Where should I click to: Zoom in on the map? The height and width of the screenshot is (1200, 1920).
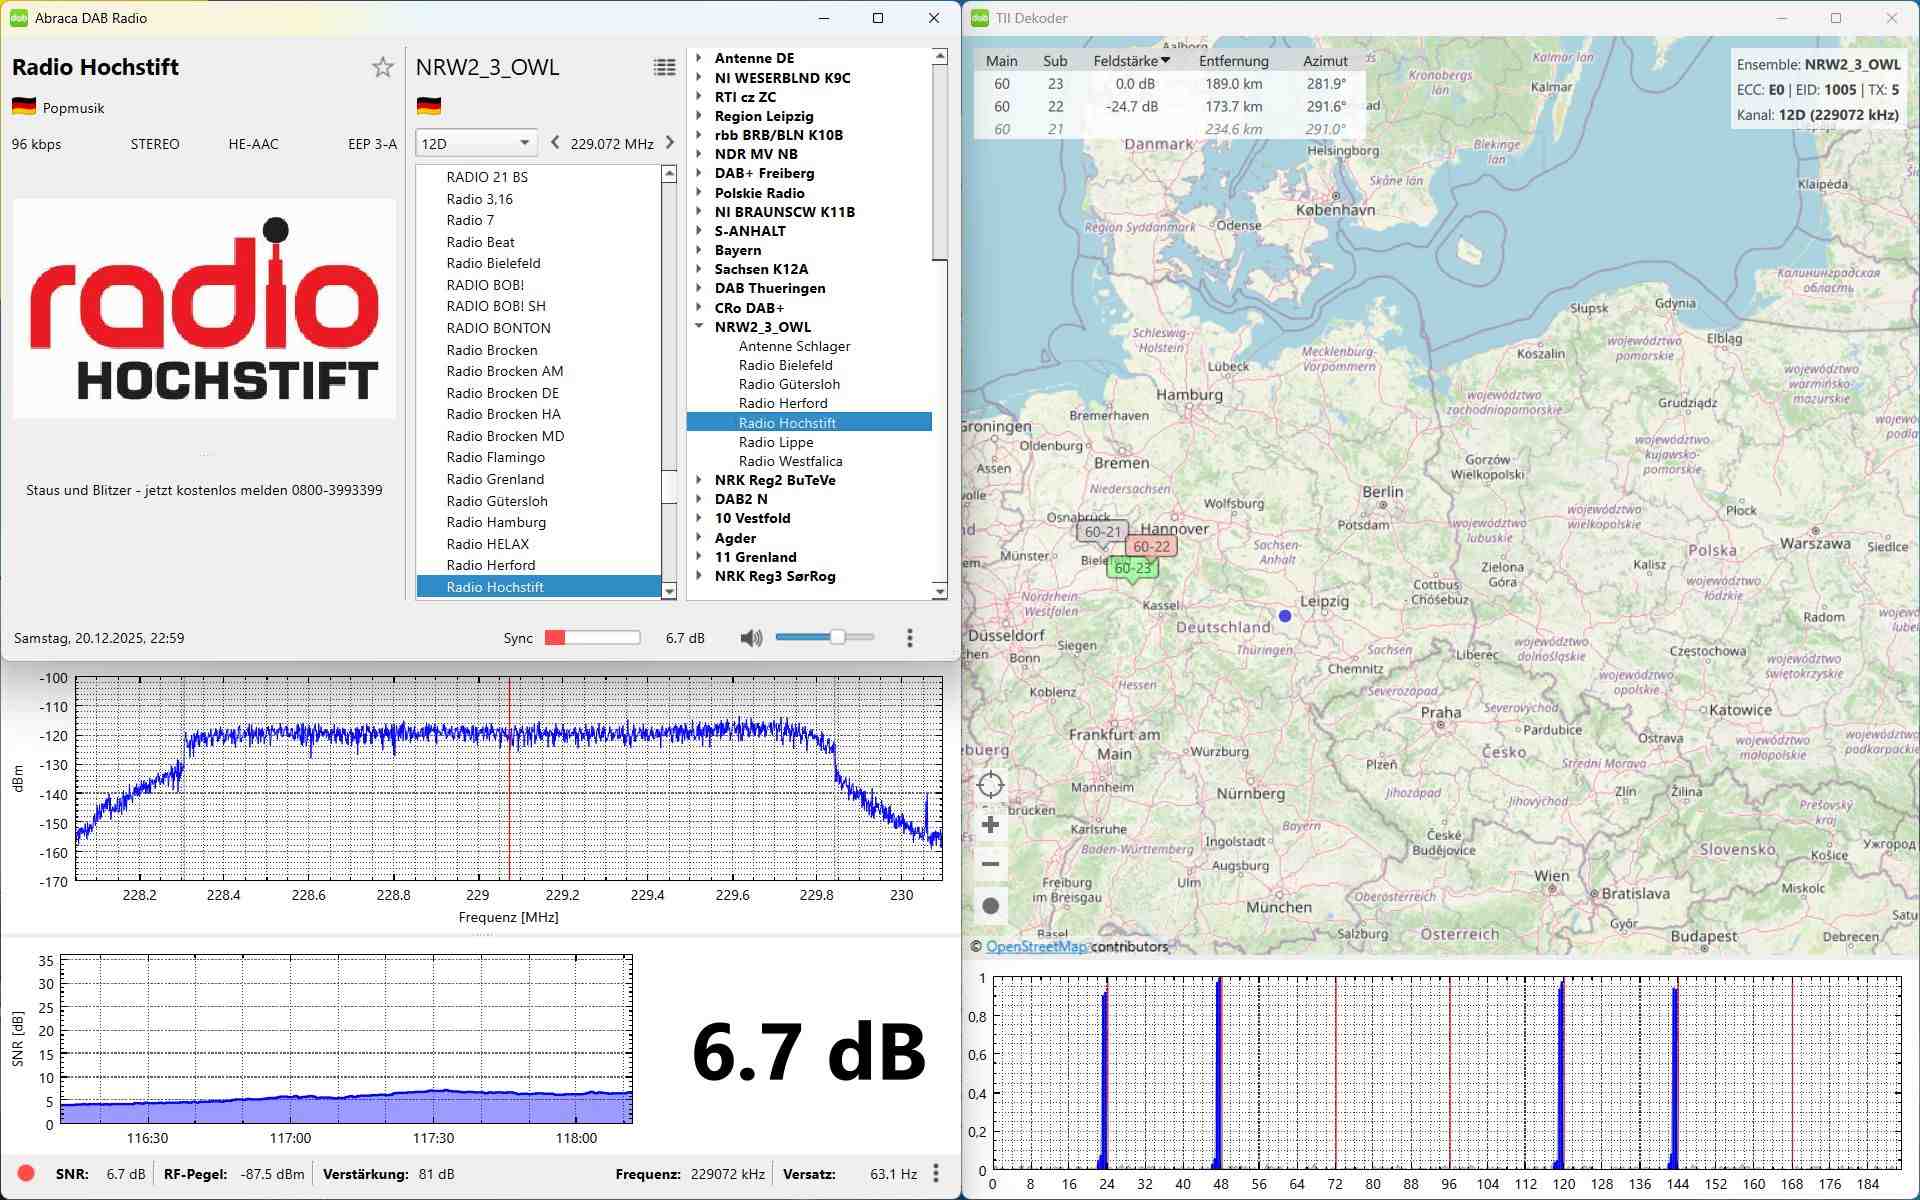[x=990, y=825]
